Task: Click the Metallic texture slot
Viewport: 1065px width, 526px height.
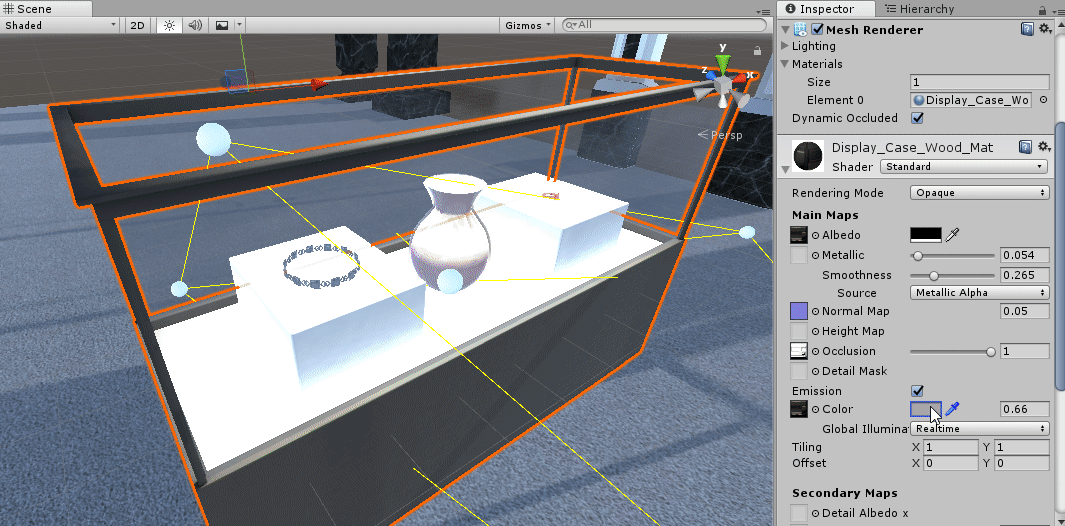Action: (x=799, y=255)
